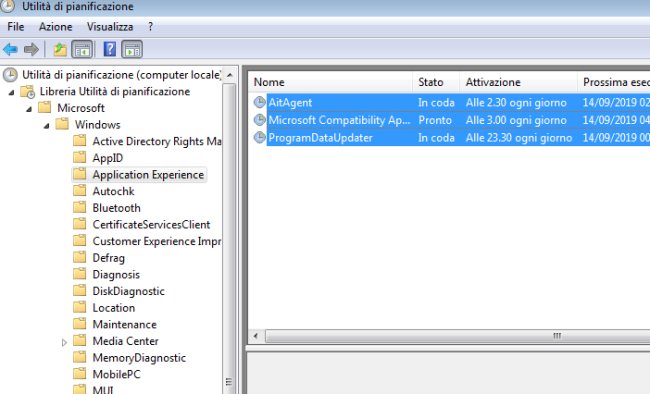Image resolution: width=650 pixels, height=394 pixels.
Task: Click the Libreria Utilità di pianificazione folder icon
Action: (x=28, y=92)
